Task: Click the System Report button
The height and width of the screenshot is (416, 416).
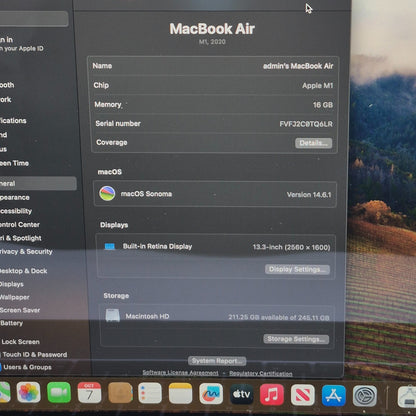Action: tap(217, 361)
